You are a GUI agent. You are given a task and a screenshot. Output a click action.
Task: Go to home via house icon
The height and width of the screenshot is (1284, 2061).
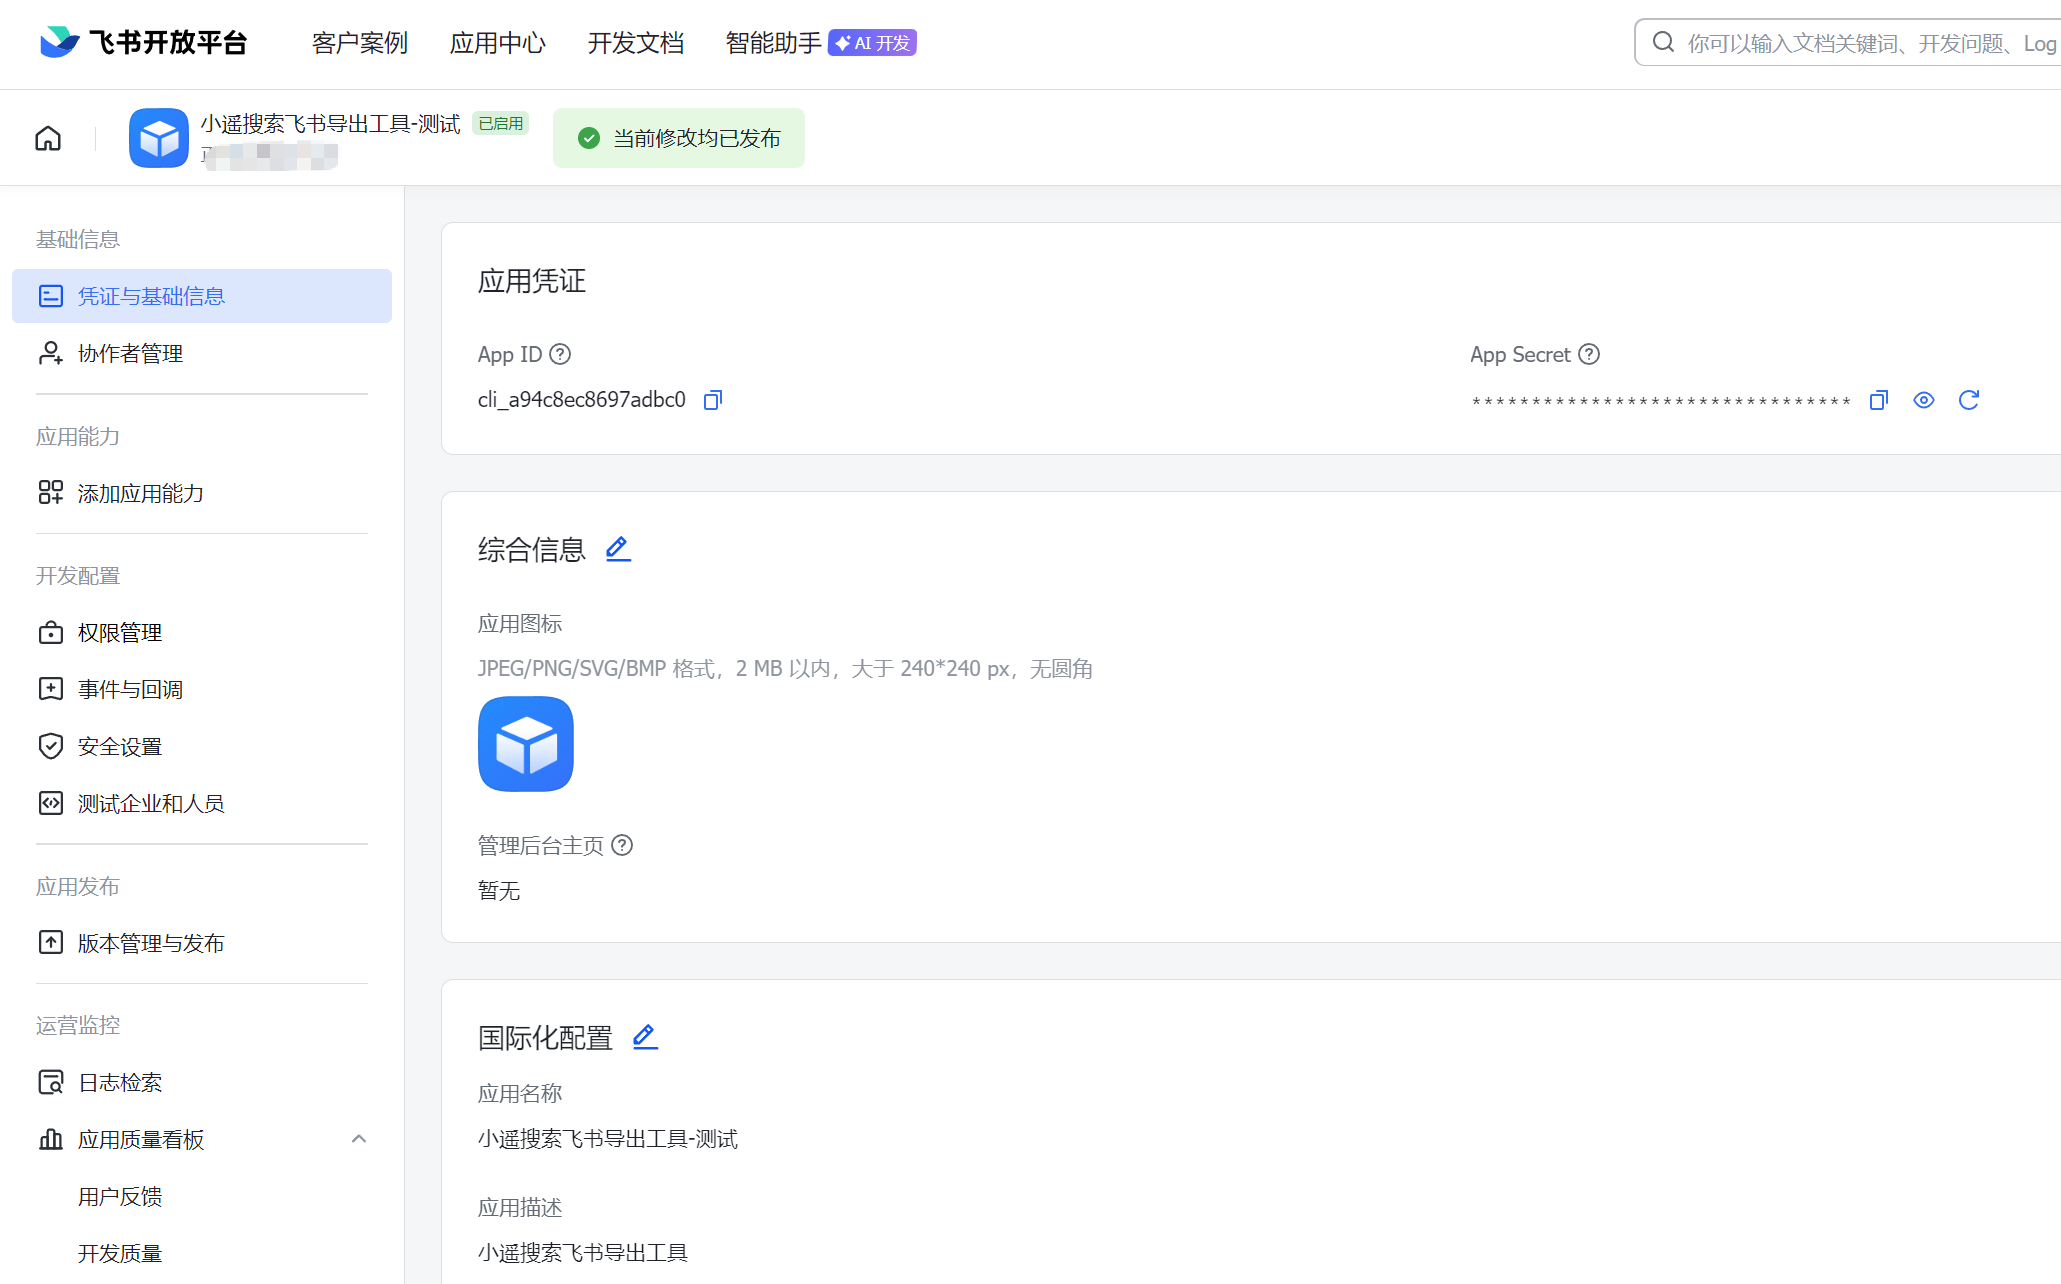pyautogui.click(x=48, y=138)
